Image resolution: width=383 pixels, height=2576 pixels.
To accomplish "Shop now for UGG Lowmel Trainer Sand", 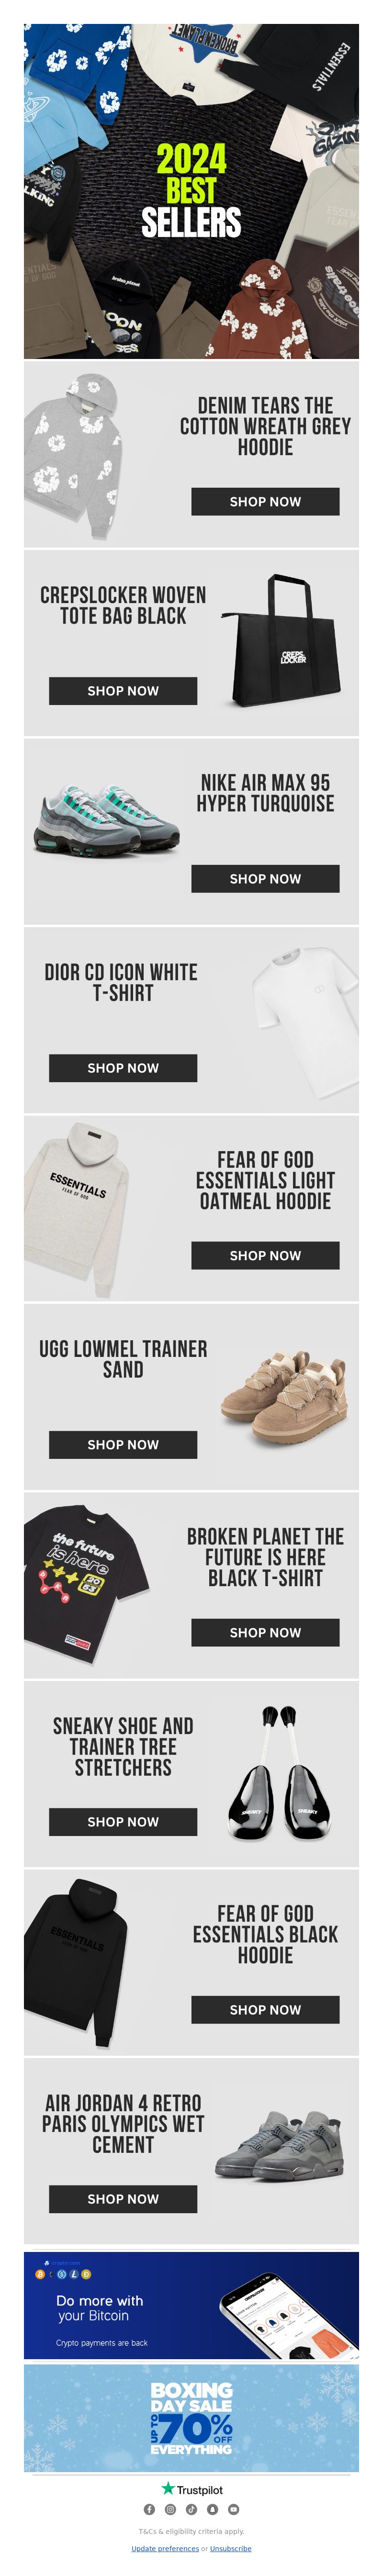I will 123,1444.
